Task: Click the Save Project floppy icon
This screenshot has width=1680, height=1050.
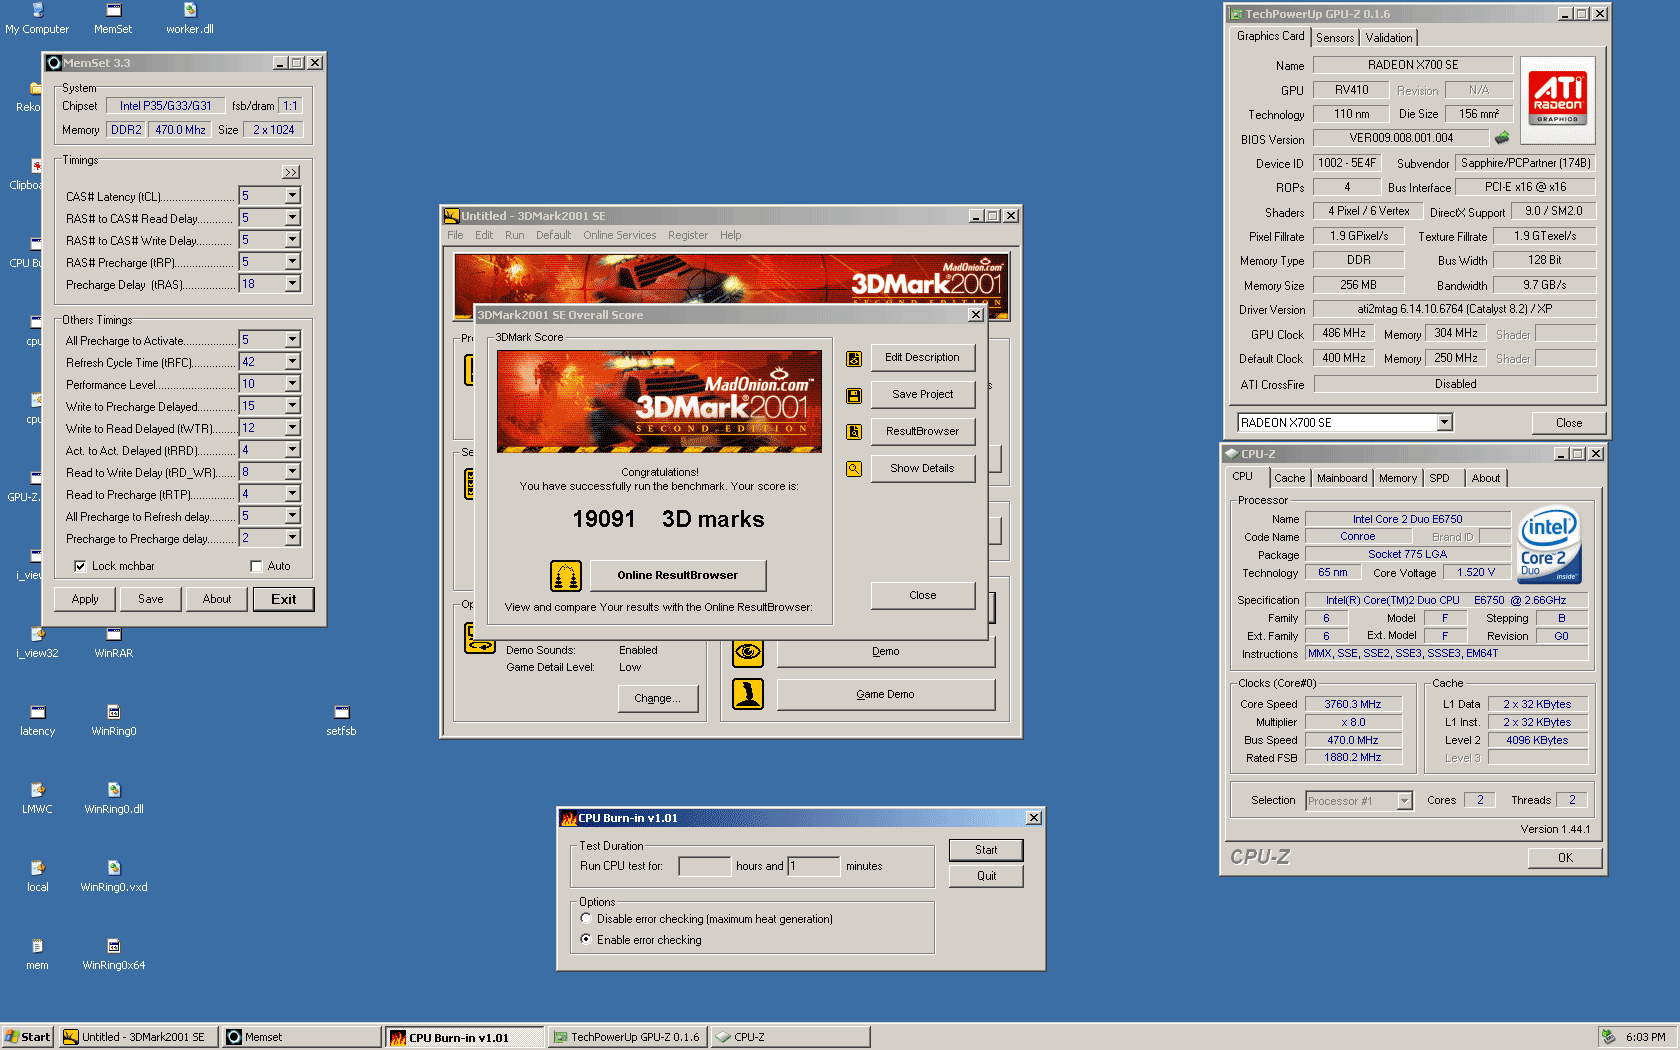Action: click(854, 395)
